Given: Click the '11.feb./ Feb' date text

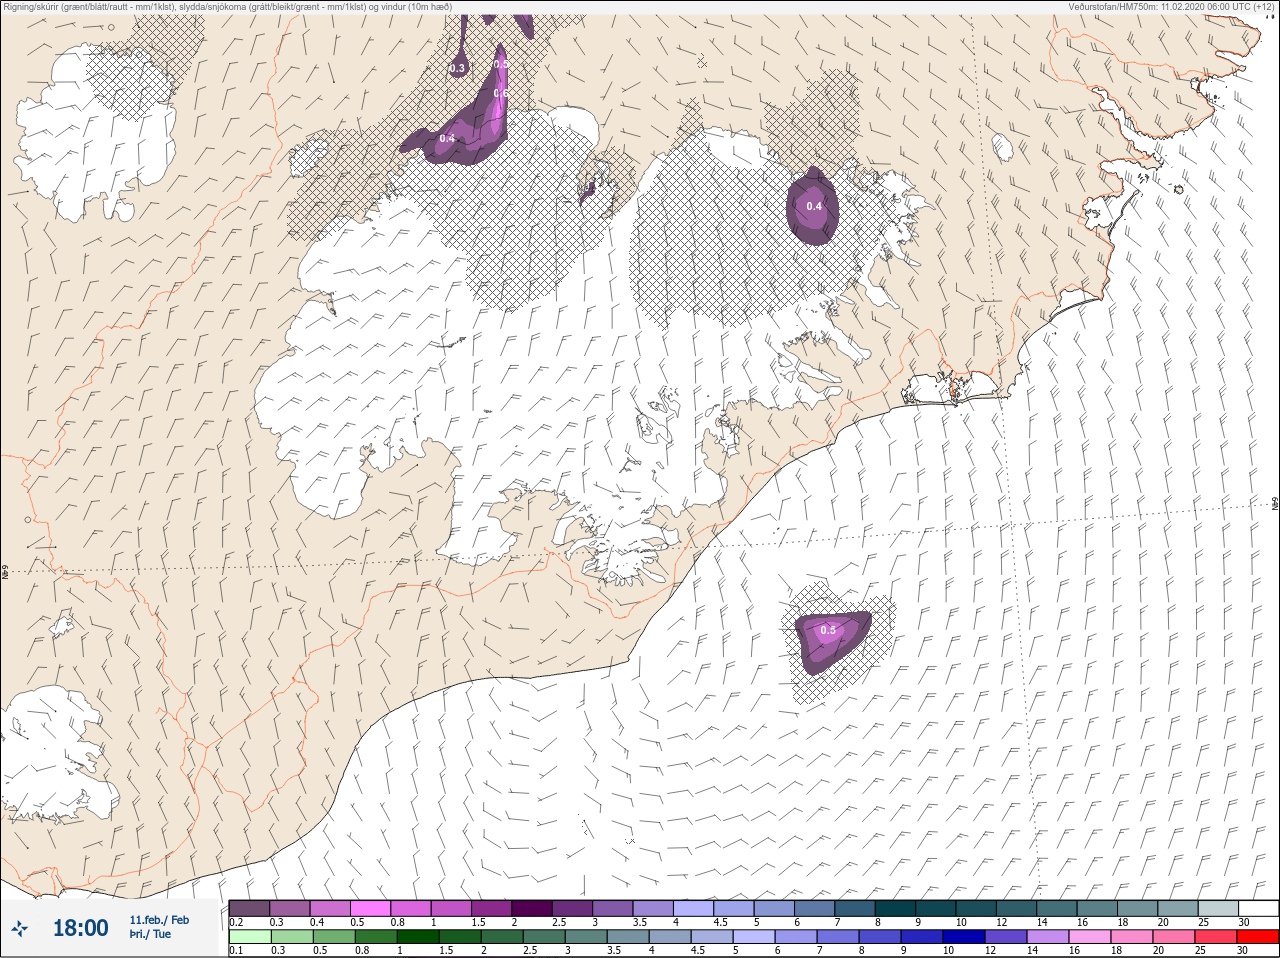Looking at the screenshot, I should pos(159,920).
